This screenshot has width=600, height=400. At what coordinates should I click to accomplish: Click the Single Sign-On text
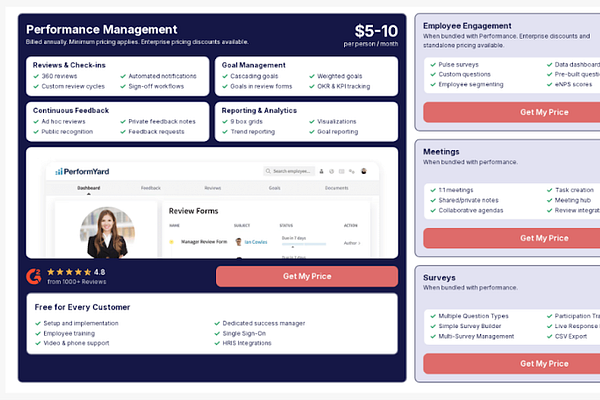[x=244, y=333]
